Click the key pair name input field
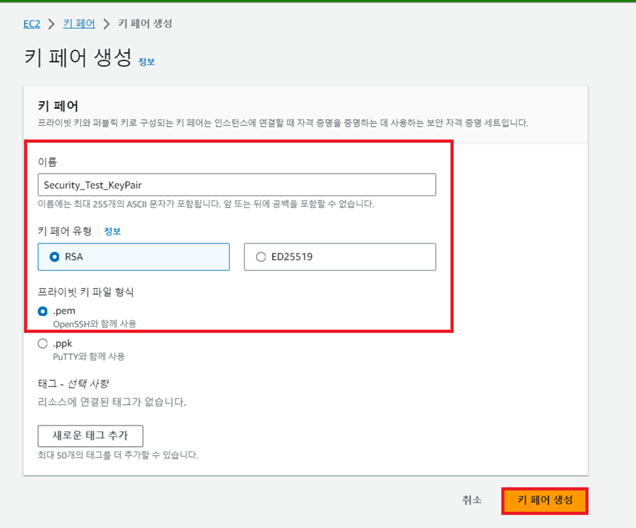 pos(237,185)
